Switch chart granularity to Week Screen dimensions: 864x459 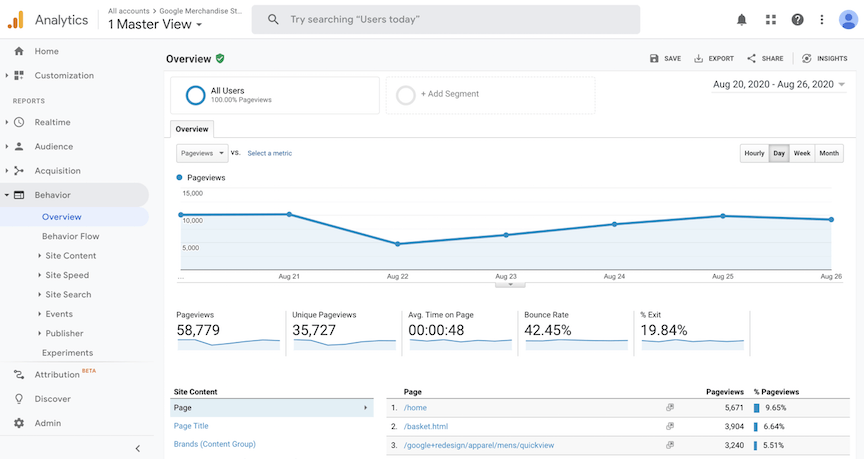[x=802, y=153]
